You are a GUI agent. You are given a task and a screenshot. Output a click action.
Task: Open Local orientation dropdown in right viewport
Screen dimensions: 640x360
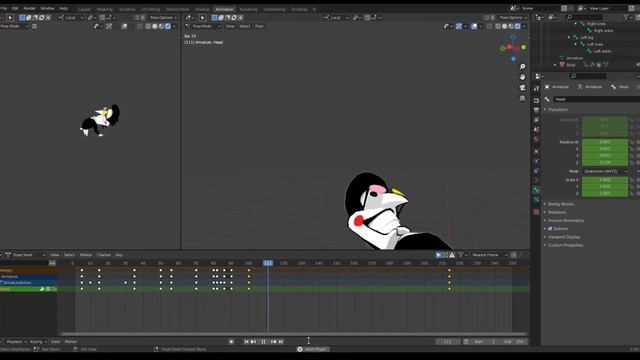[x=336, y=18]
